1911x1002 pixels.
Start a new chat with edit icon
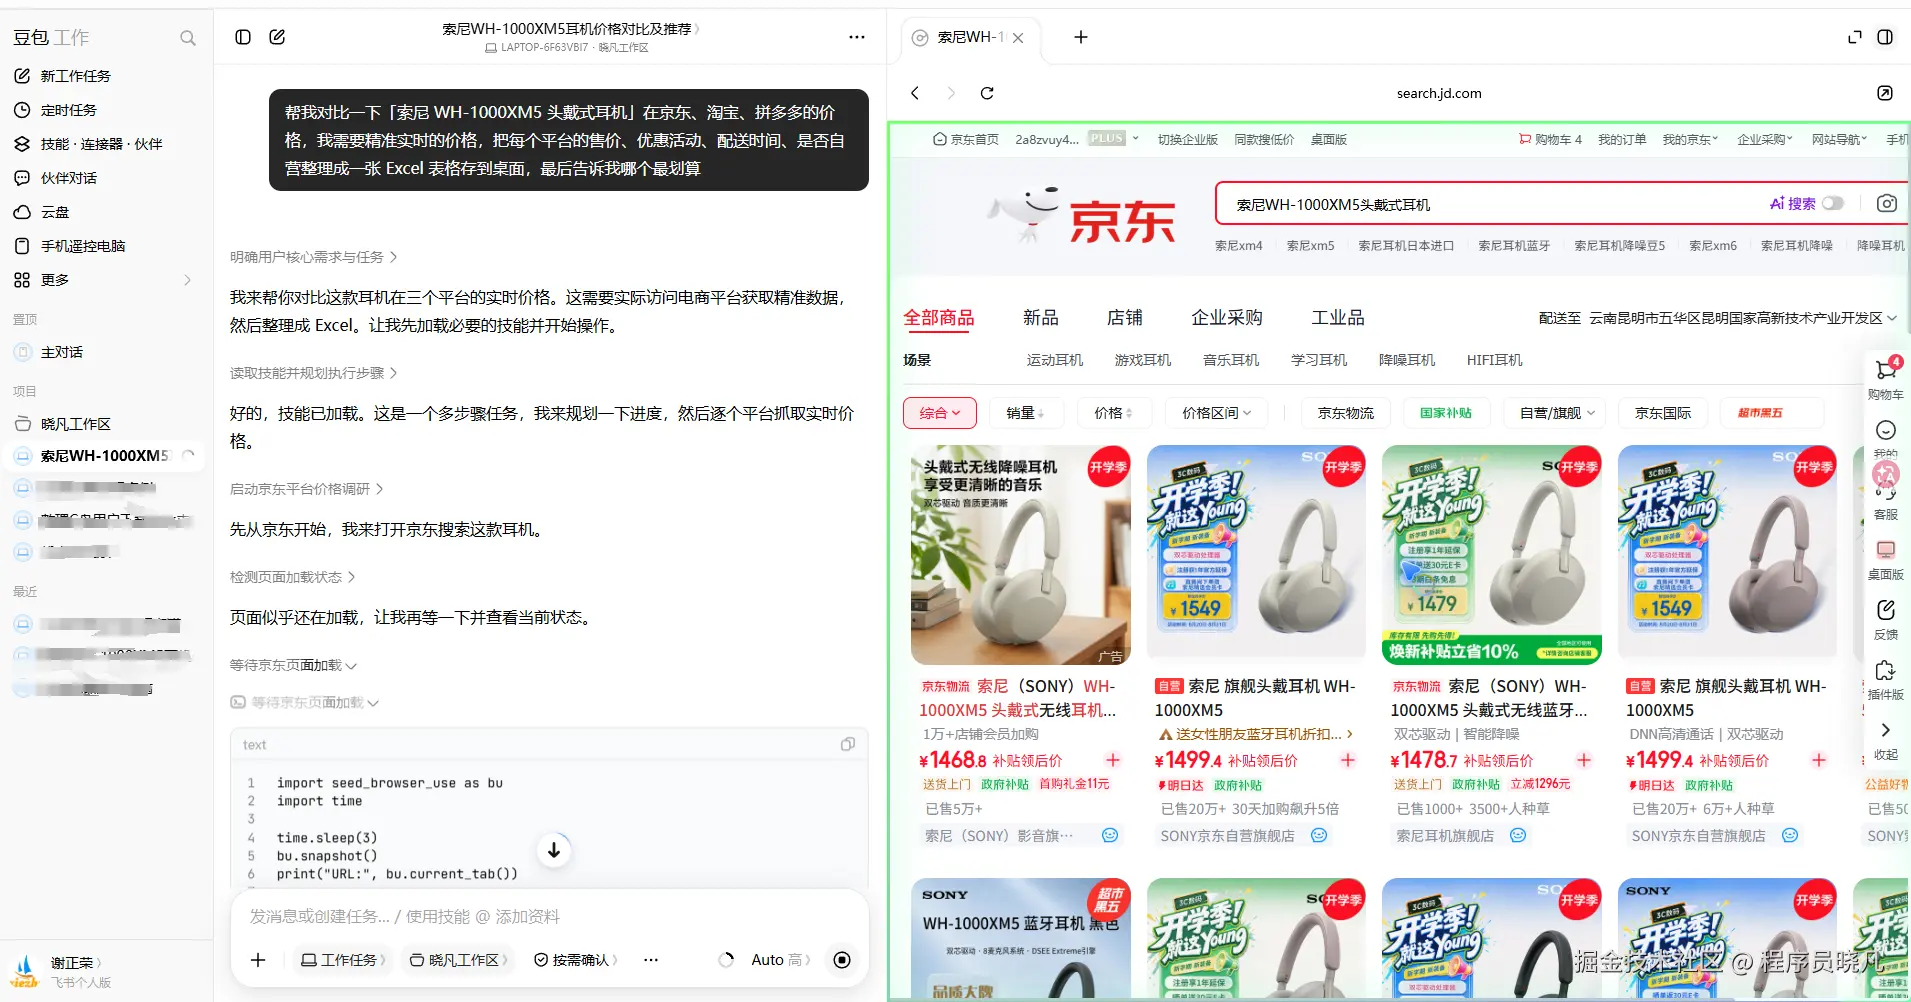[277, 37]
